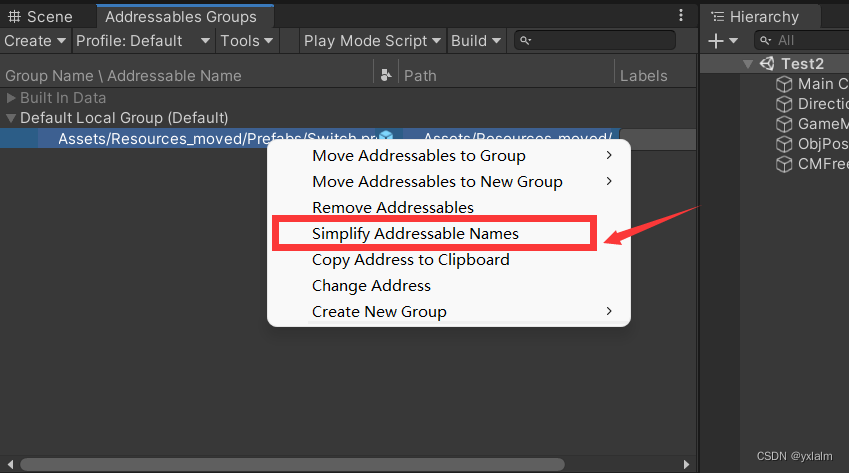The width and height of the screenshot is (849, 473).
Task: Open the Create dropdown
Action: coord(35,41)
